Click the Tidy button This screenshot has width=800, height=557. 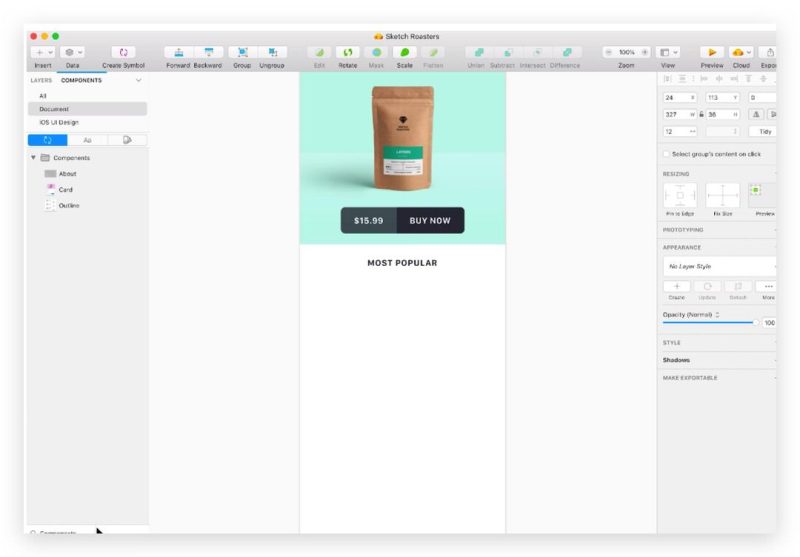(763, 132)
